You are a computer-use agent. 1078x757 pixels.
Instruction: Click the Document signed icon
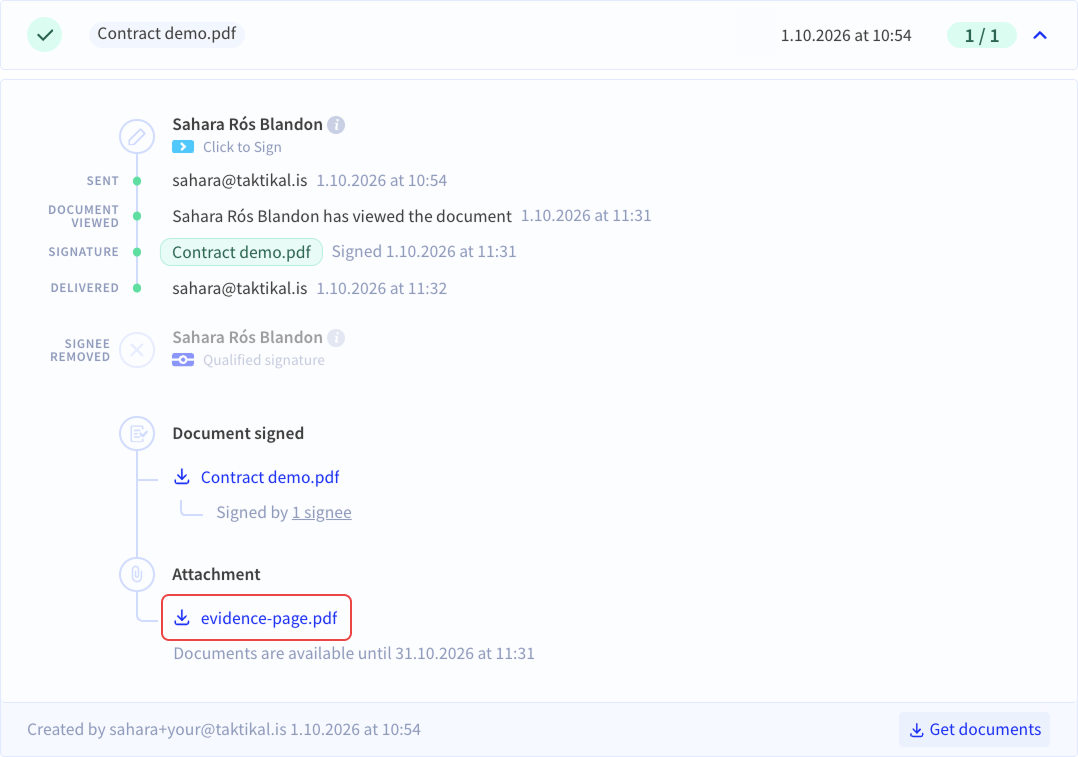coord(137,433)
